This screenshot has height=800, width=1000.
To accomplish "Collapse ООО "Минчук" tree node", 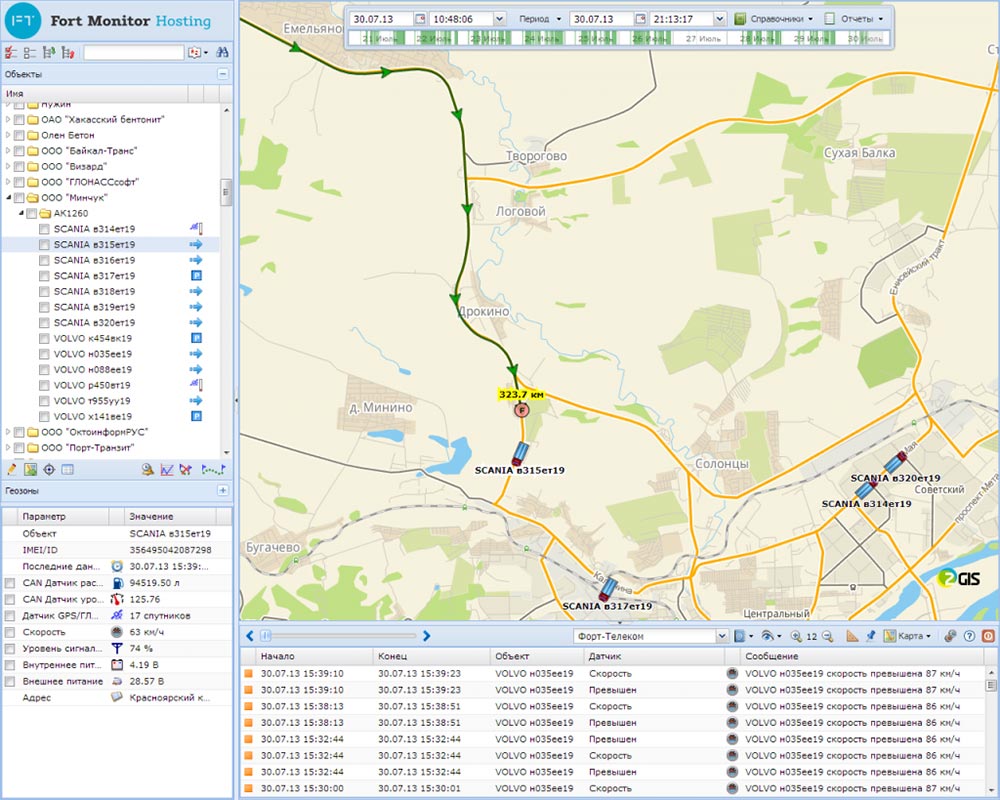I will 8,198.
